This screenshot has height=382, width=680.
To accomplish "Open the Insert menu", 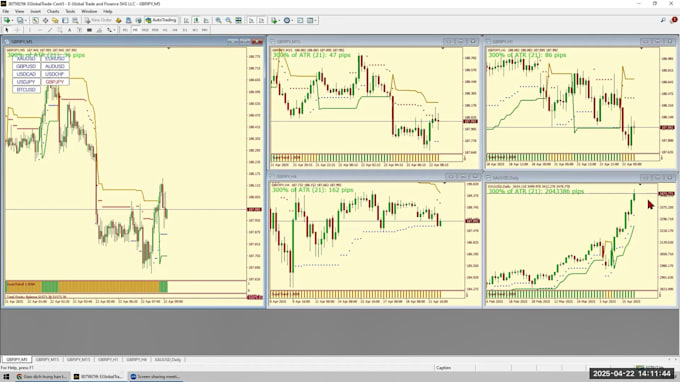I will coord(36,11).
